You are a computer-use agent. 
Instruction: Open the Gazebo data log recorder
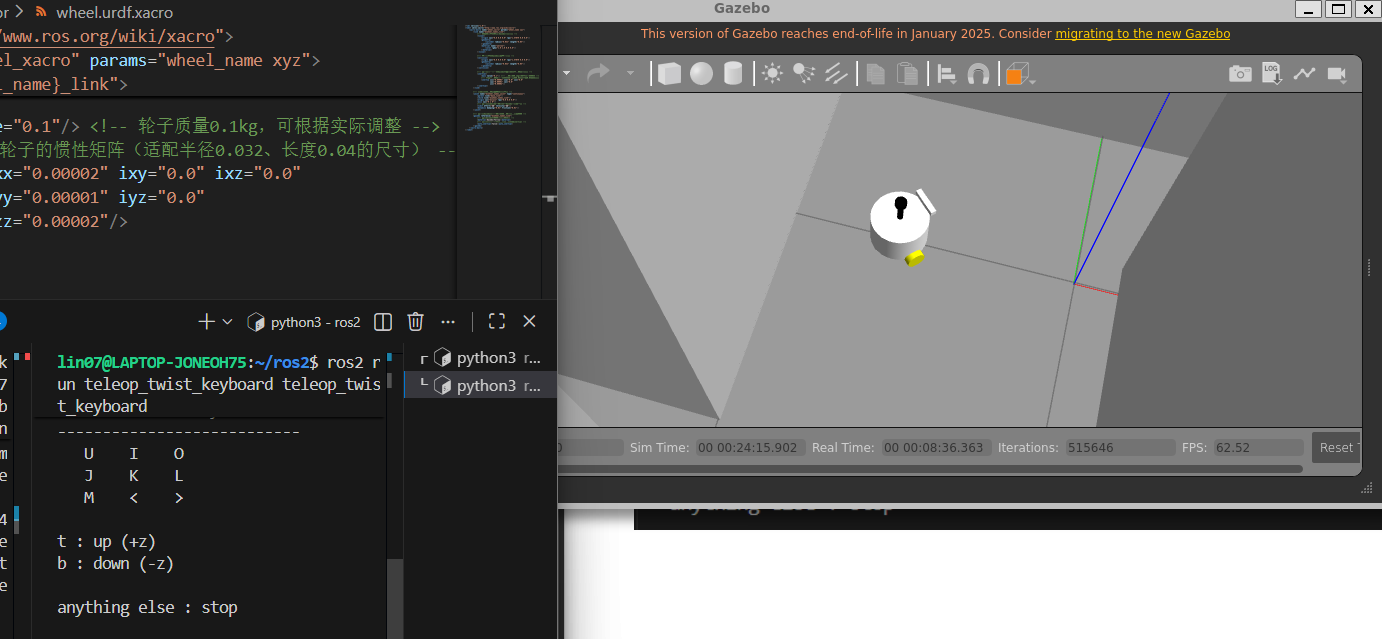[x=1272, y=74]
